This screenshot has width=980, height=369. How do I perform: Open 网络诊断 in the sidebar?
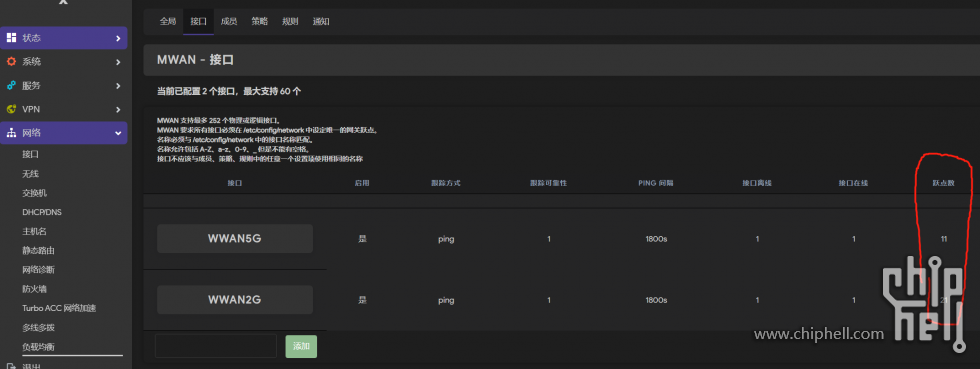coord(39,270)
